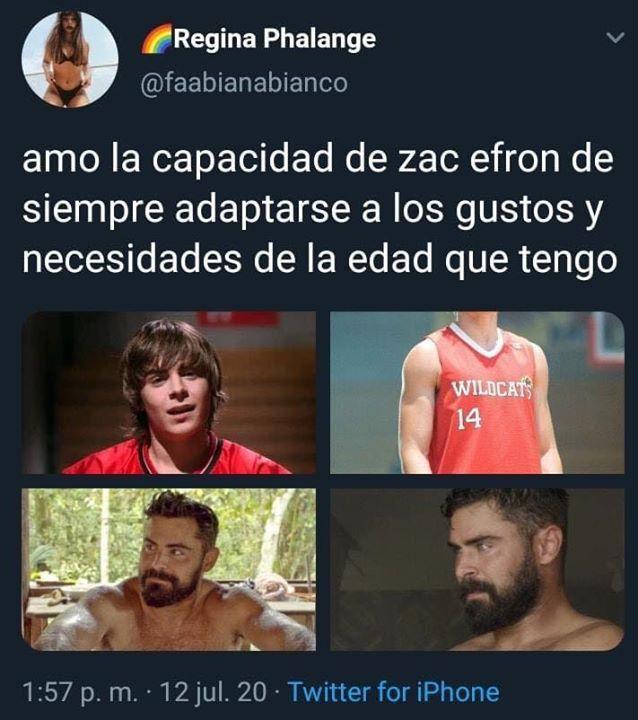The width and height of the screenshot is (638, 720).
Task: Click the word "necesidades" in the tweet
Action: pyautogui.click(x=132, y=259)
